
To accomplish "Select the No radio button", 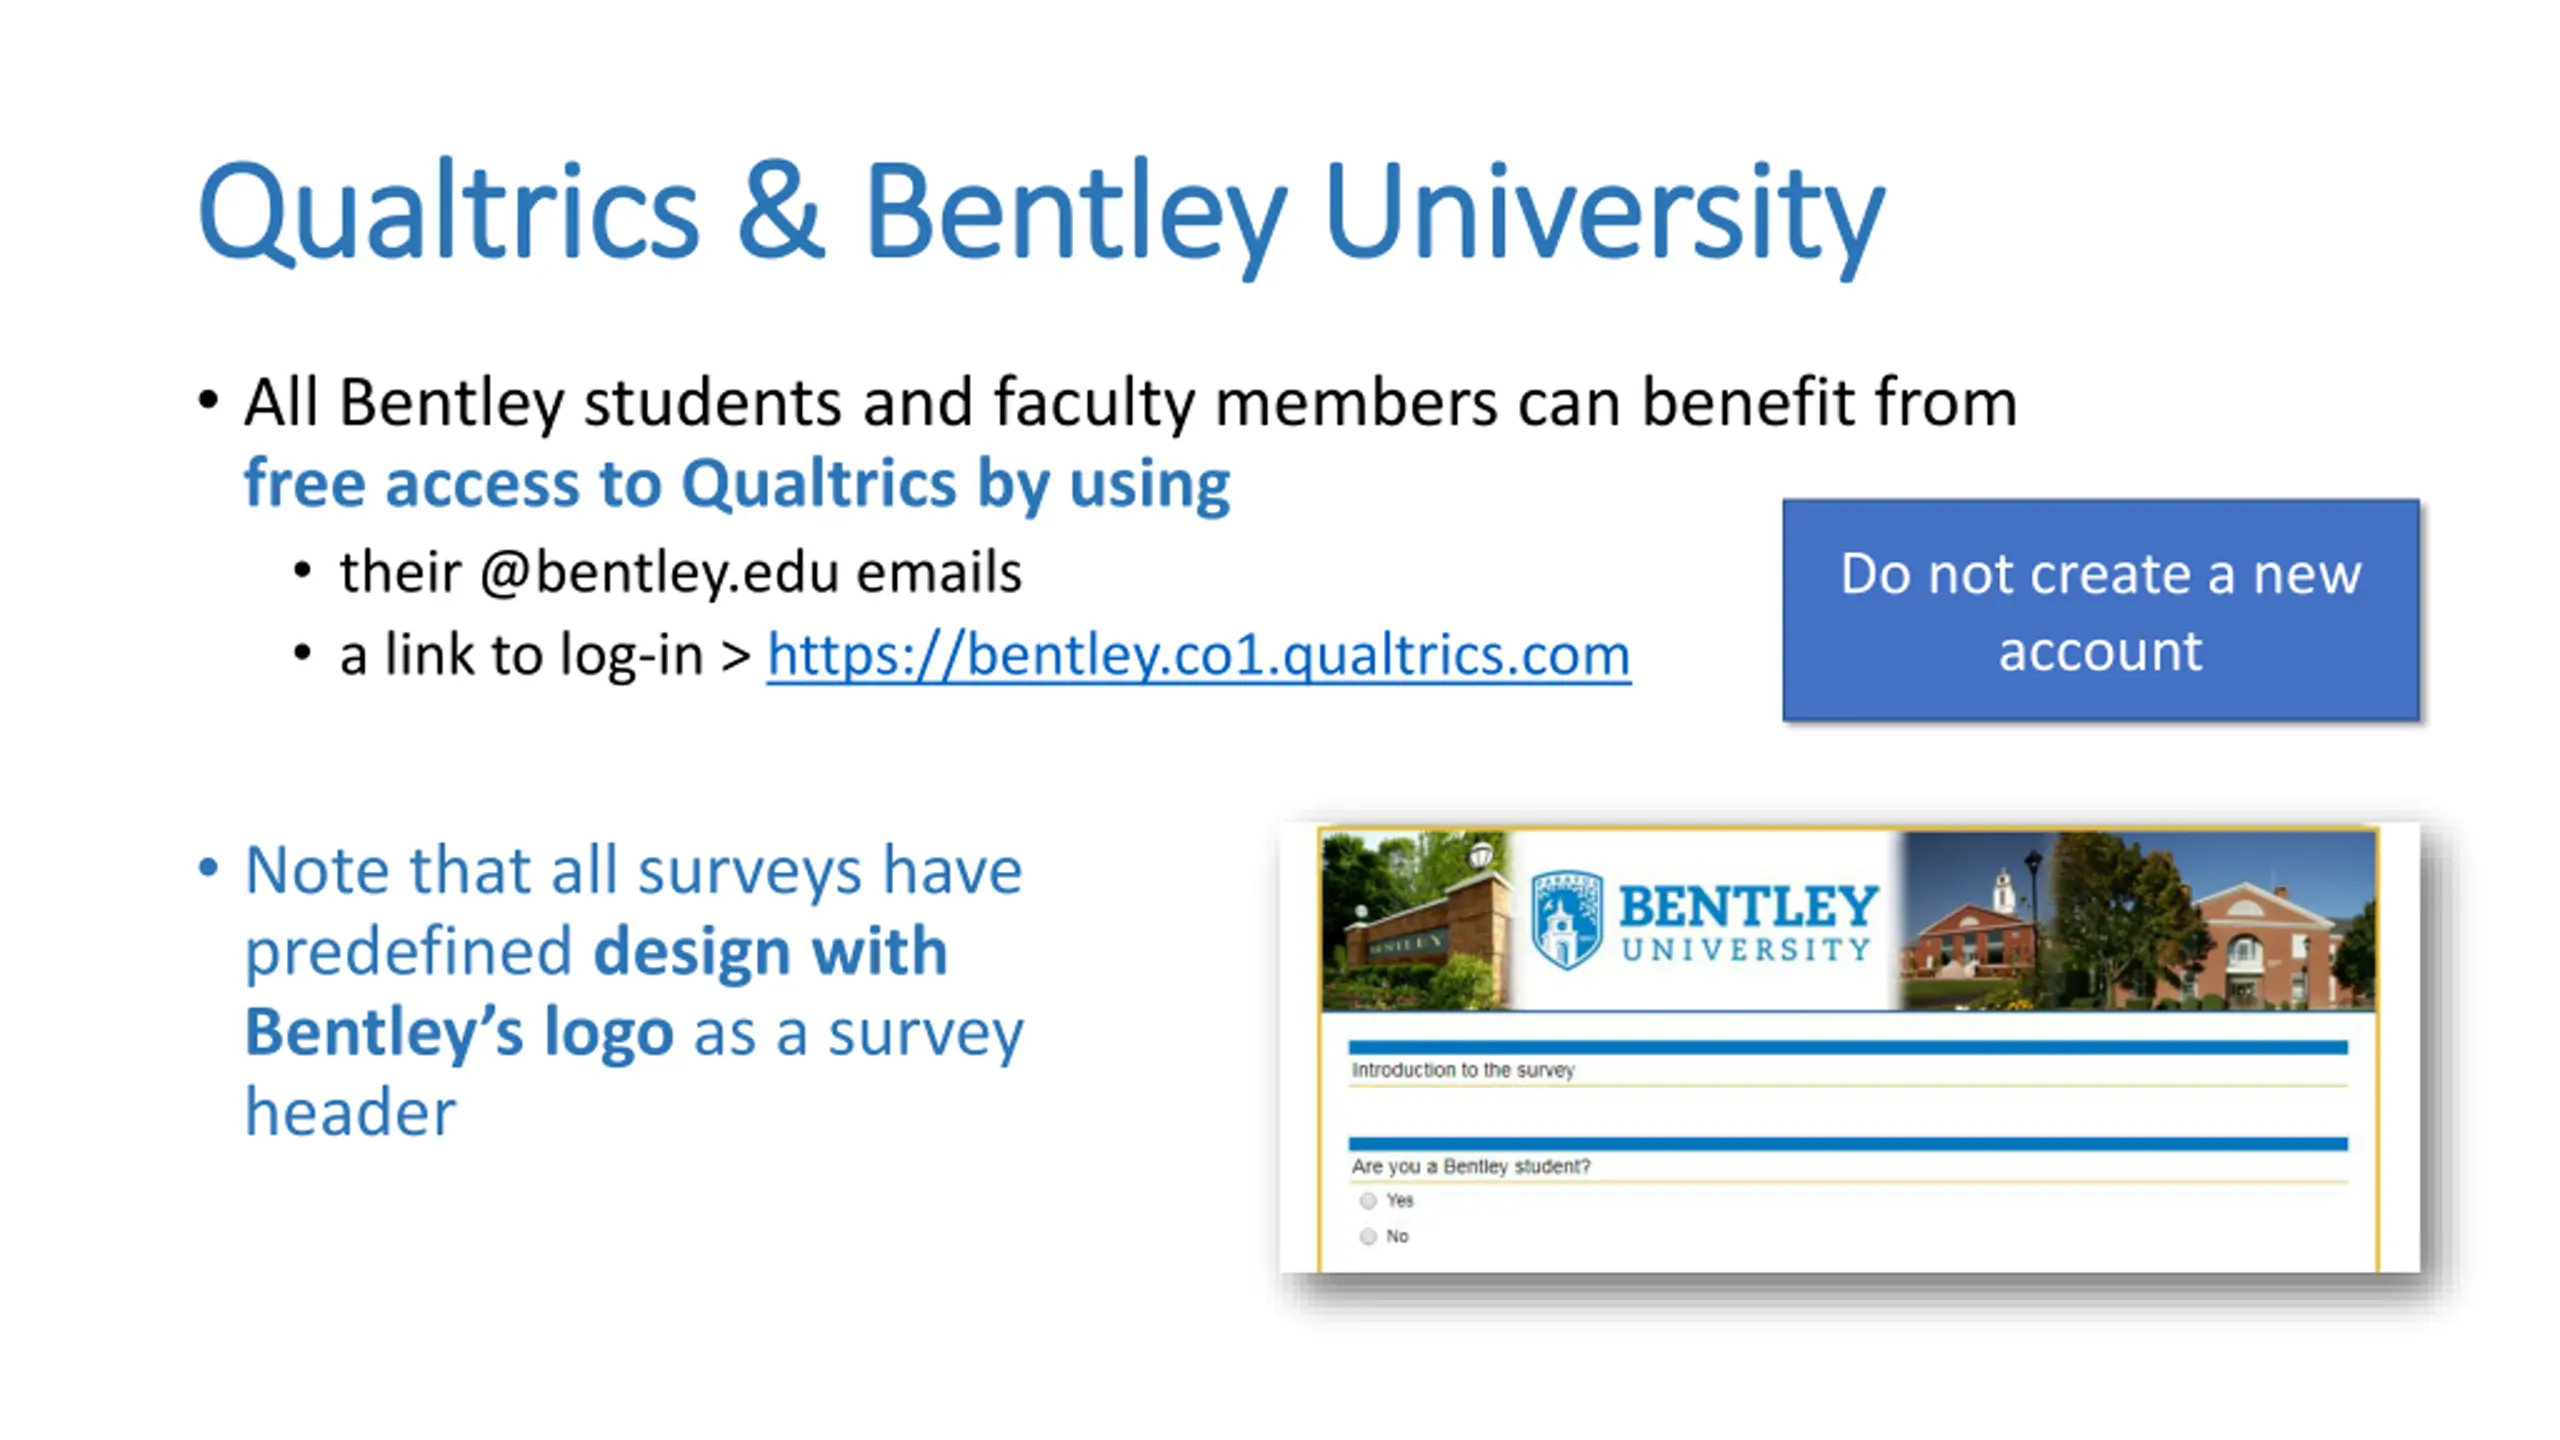I will (1368, 1236).
